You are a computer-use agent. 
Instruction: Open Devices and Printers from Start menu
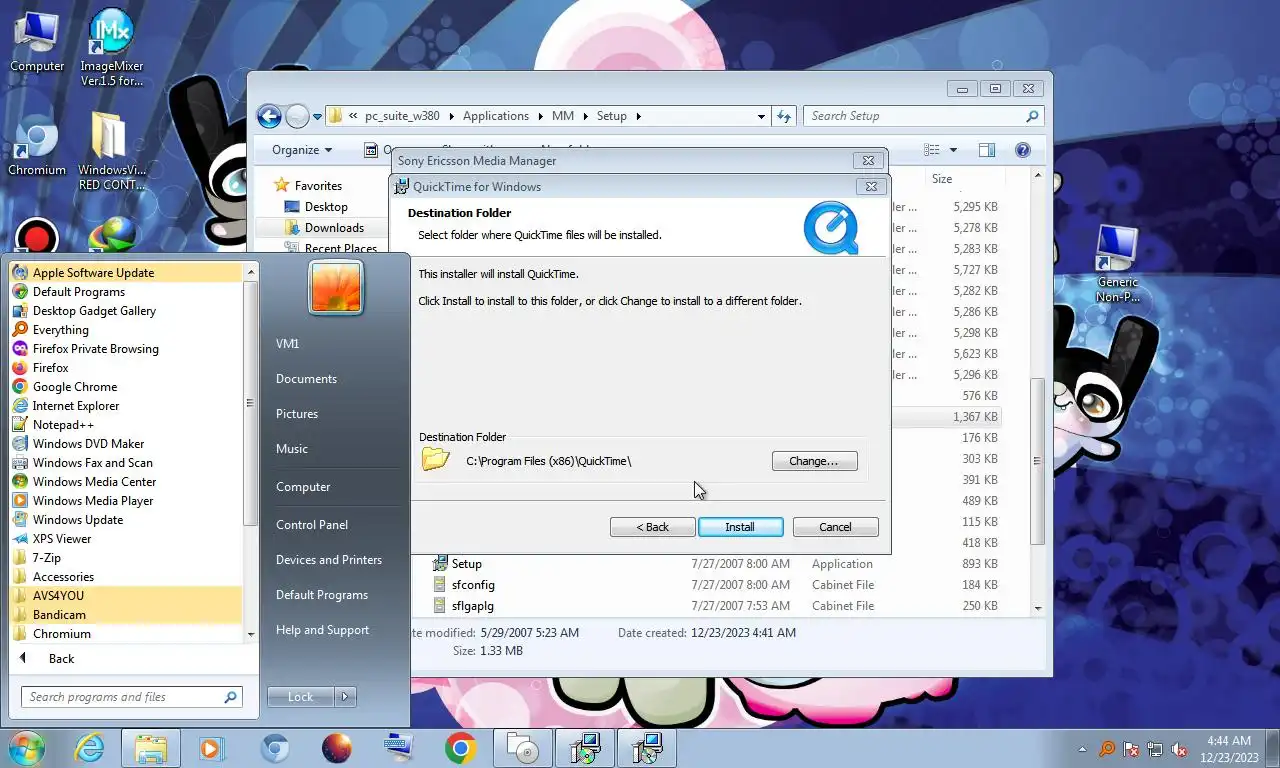[x=329, y=559]
